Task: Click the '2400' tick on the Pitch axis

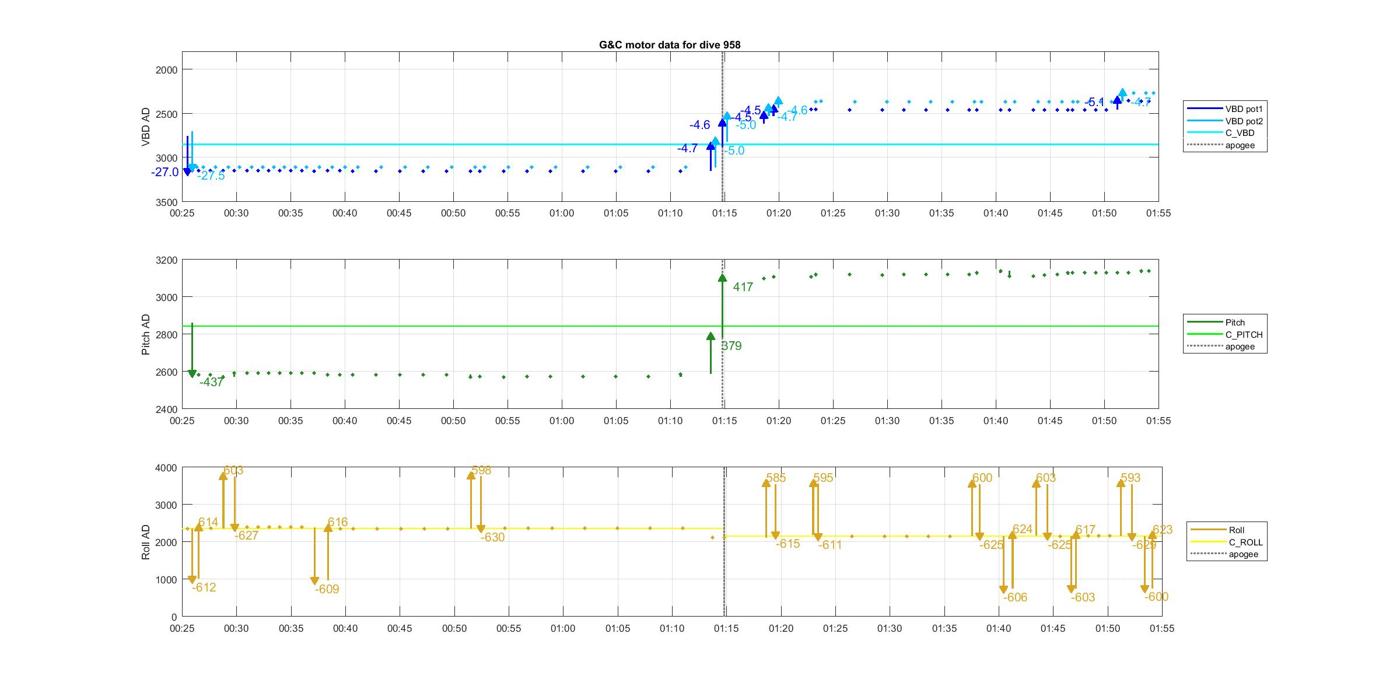Action: (166, 409)
